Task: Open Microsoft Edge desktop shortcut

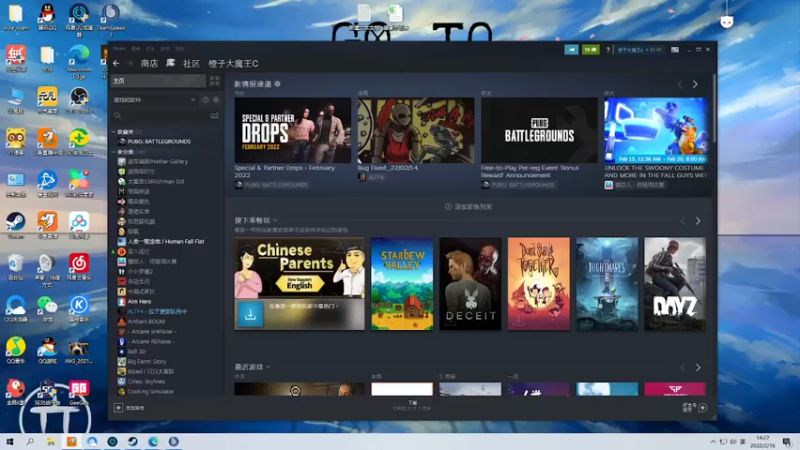Action: pyautogui.click(x=79, y=61)
